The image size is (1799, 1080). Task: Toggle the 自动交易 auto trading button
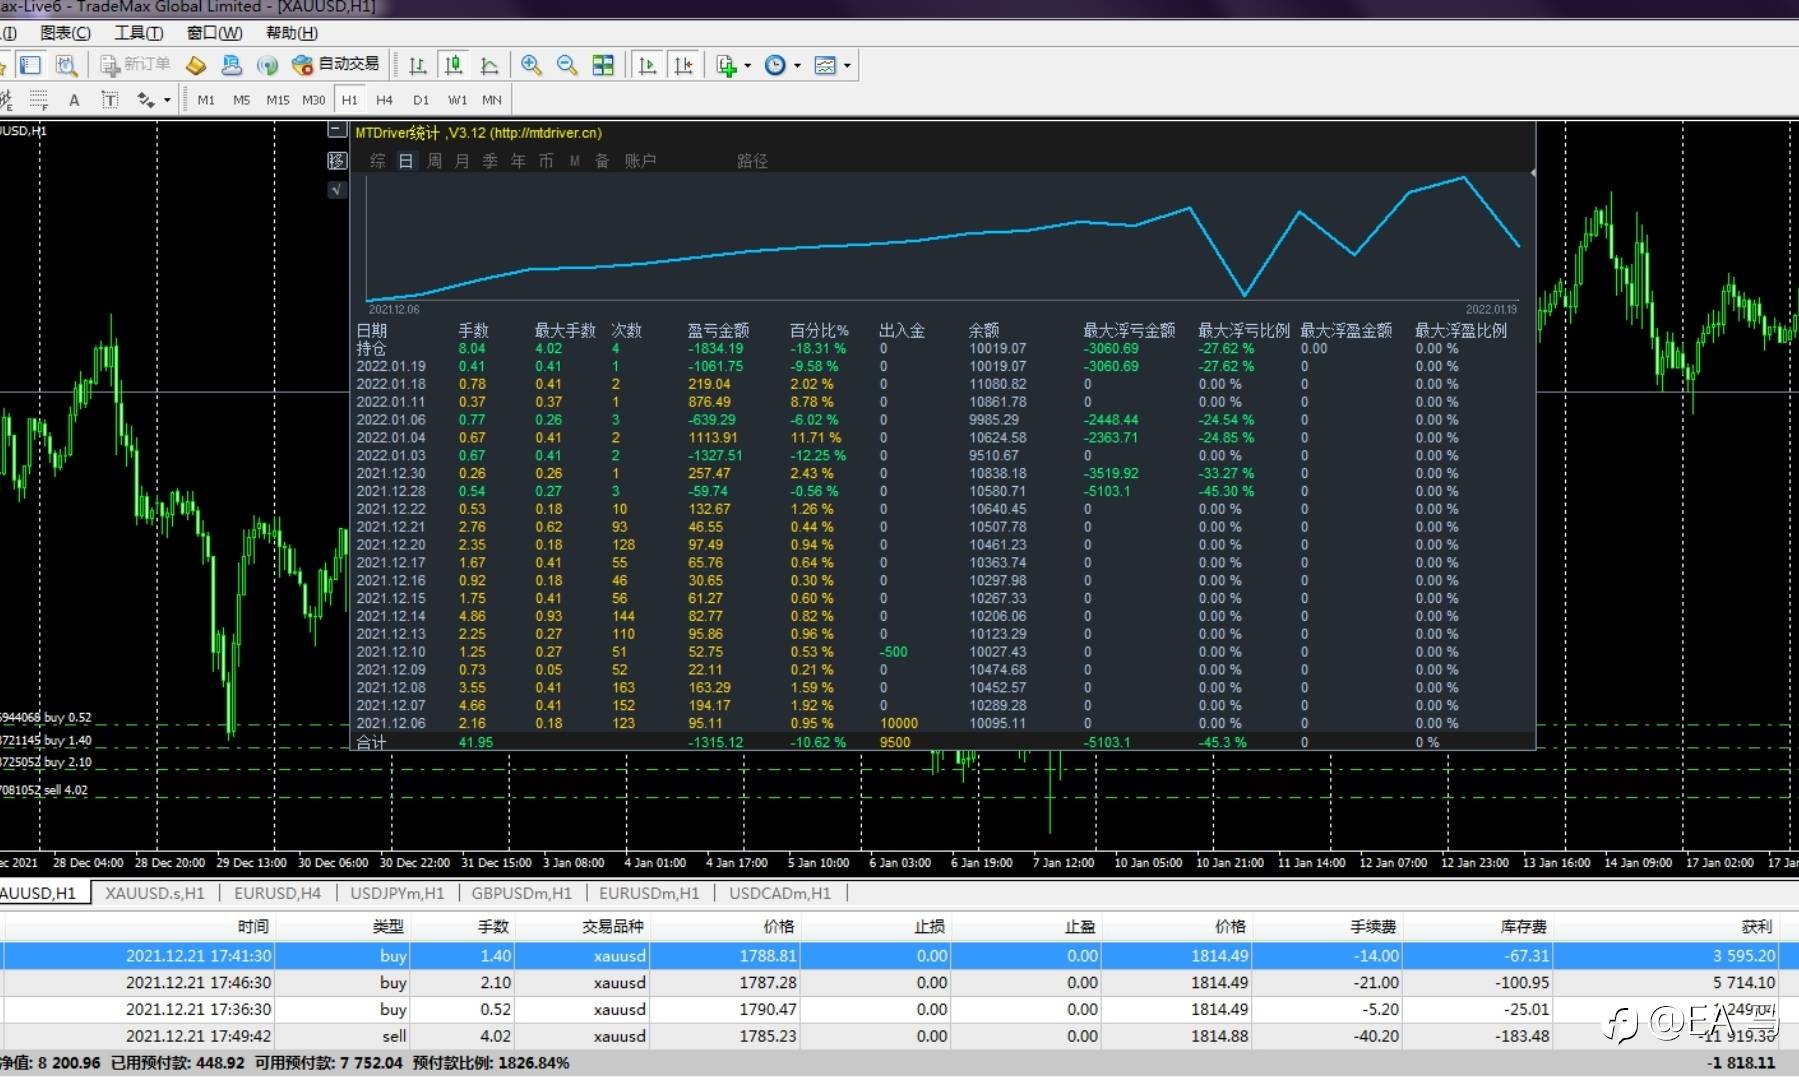[336, 65]
